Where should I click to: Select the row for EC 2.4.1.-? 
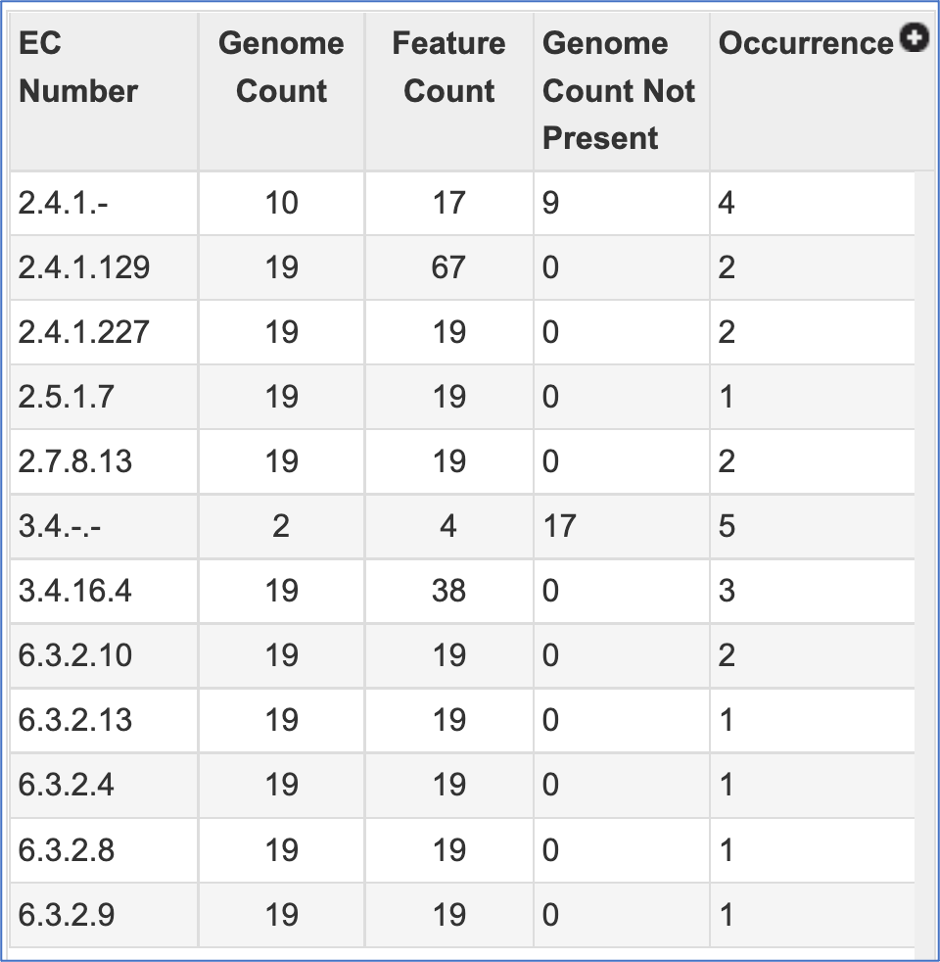click(462, 203)
